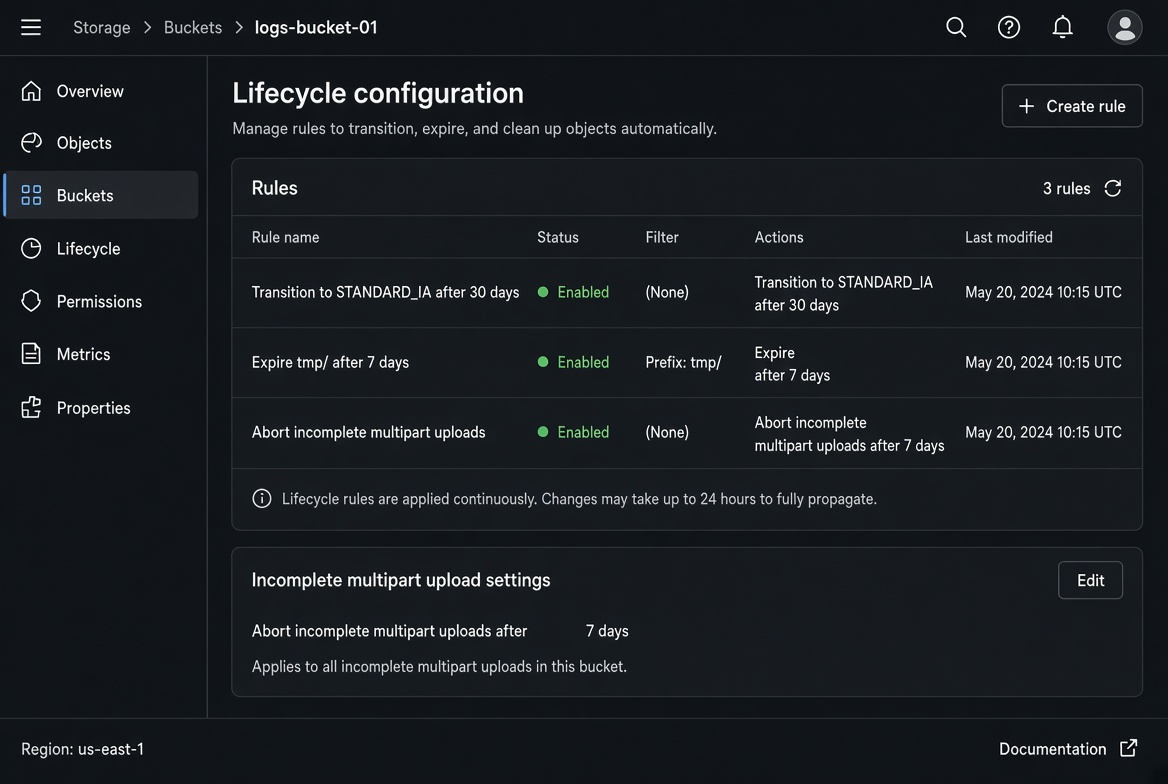The image size is (1168, 784).
Task: Edit incomplete multipart upload settings
Action: 1090,580
